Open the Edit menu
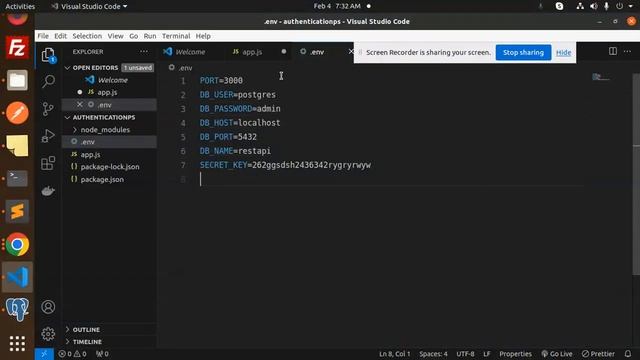 pos(60,36)
